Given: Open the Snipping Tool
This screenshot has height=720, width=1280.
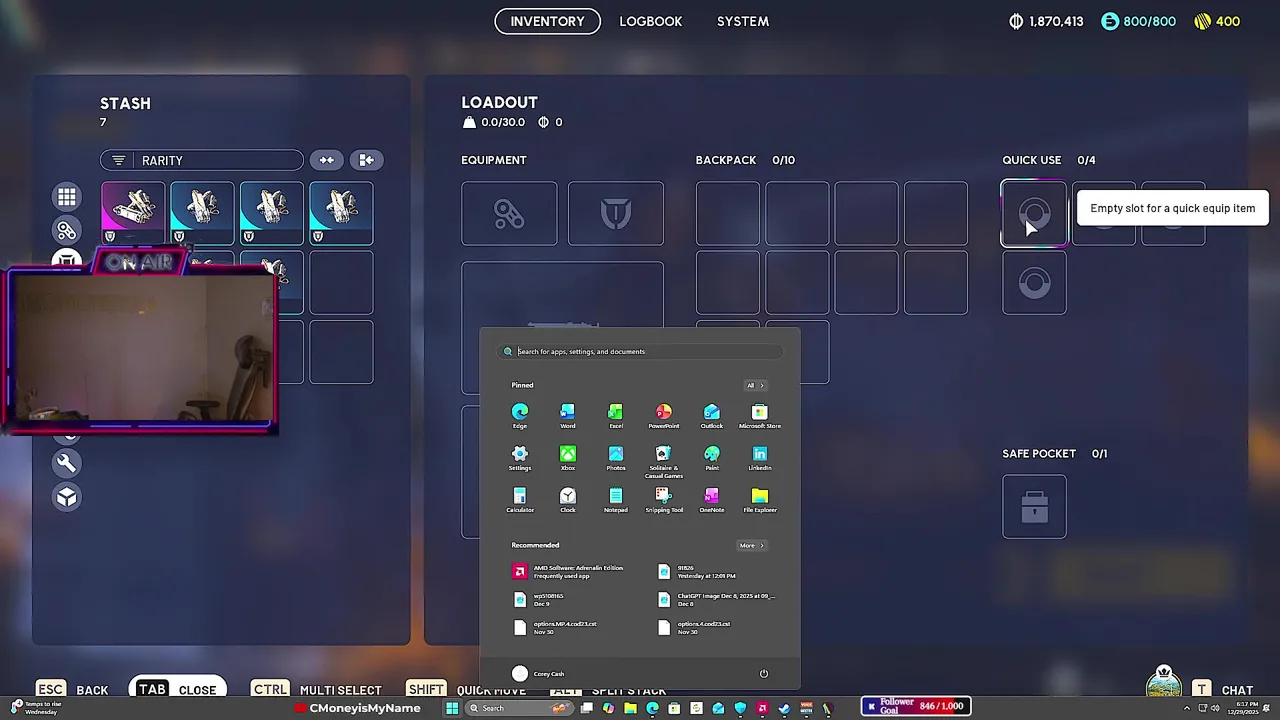Looking at the screenshot, I should (x=664, y=500).
